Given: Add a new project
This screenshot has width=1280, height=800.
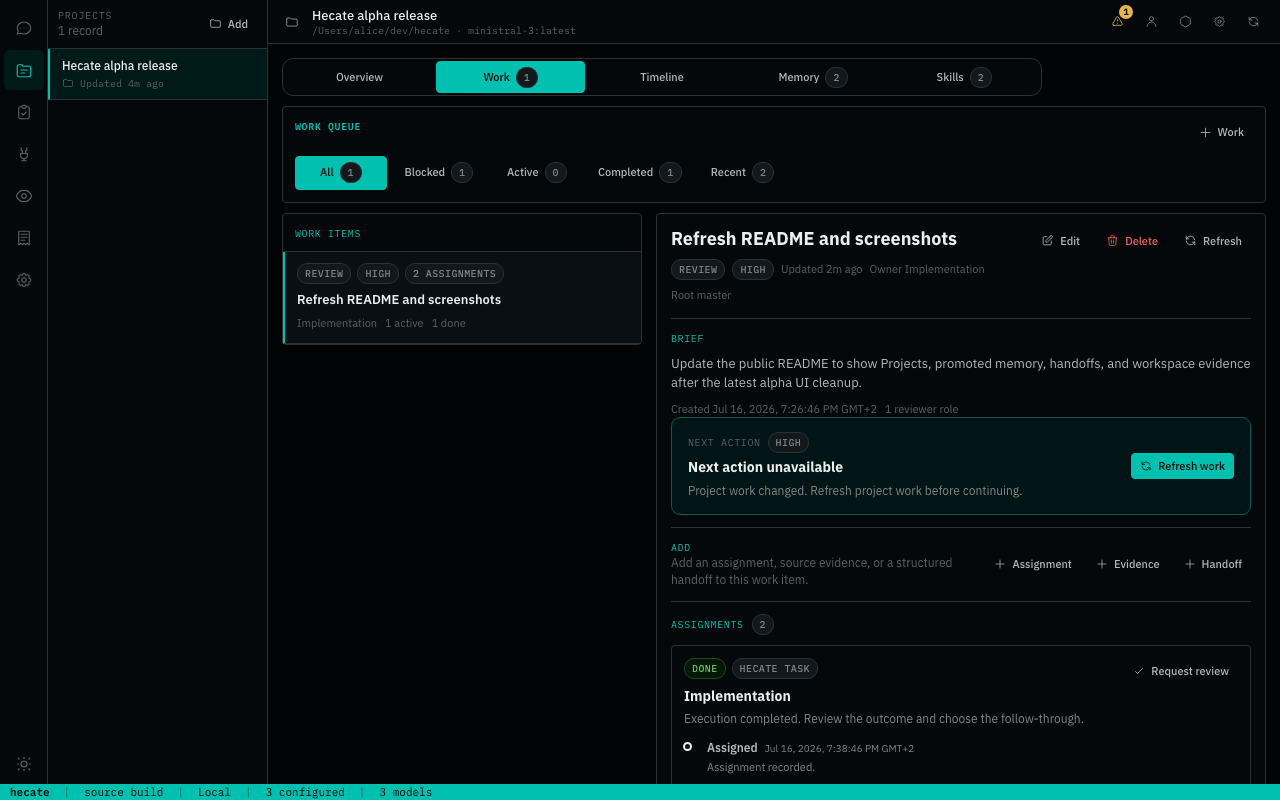Looking at the screenshot, I should 229,24.
